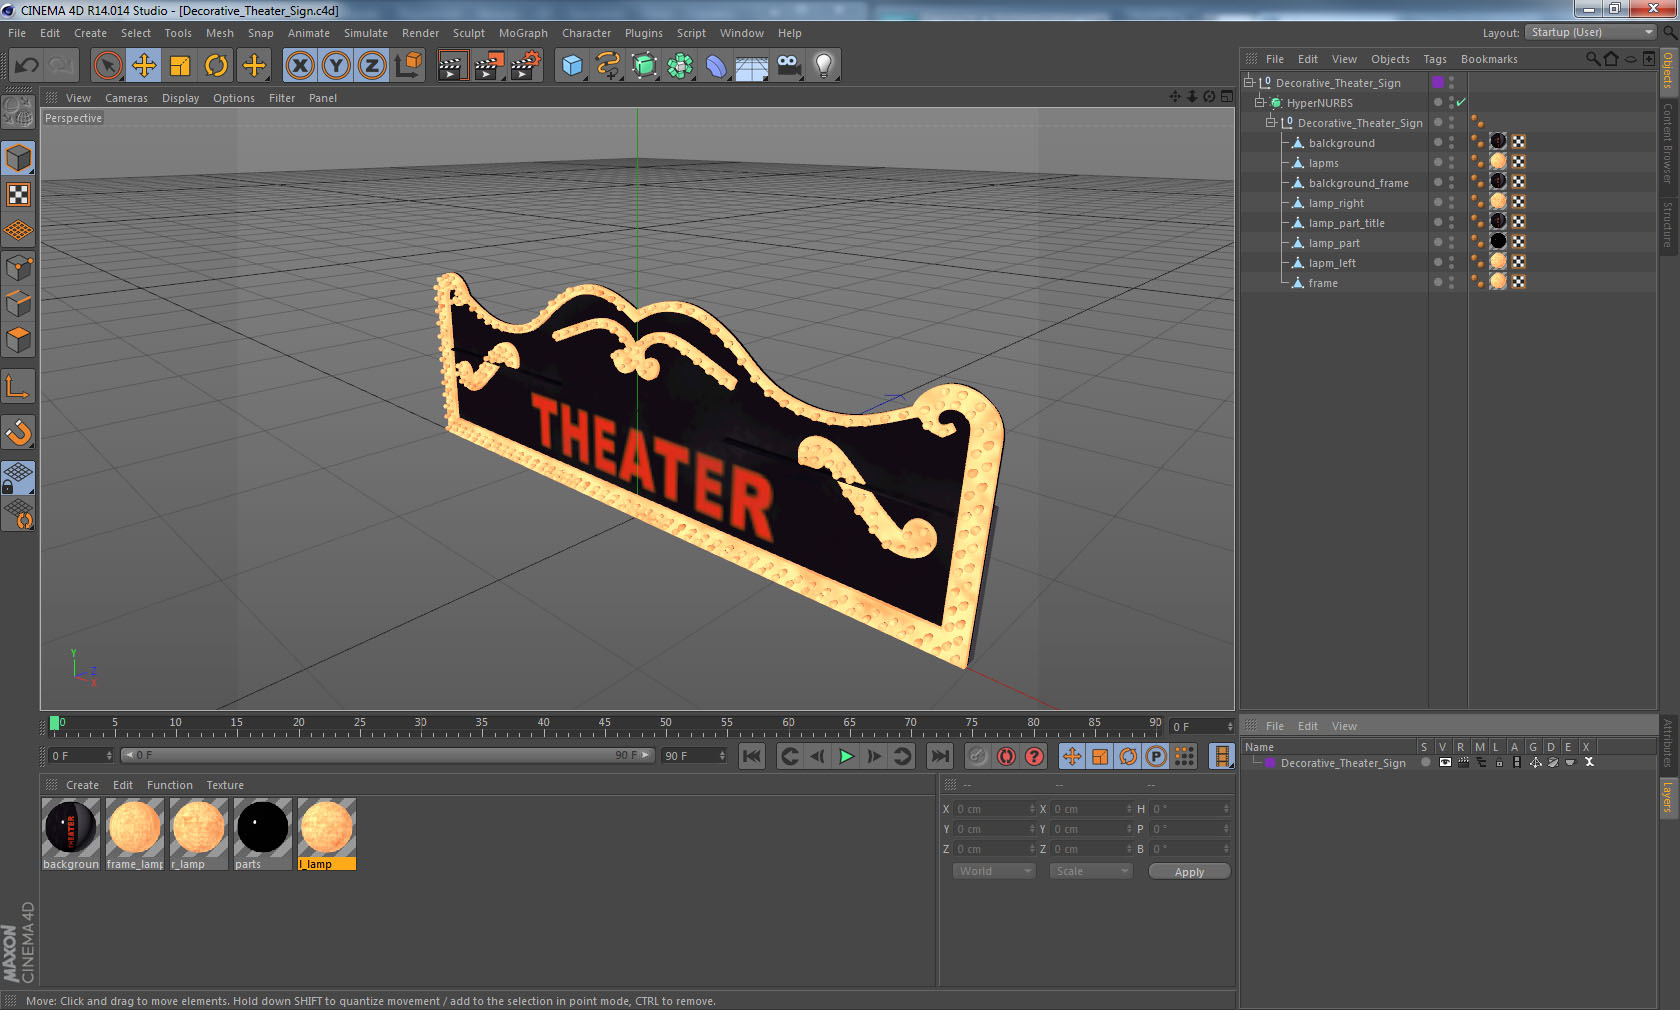The width and height of the screenshot is (1680, 1010).
Task: Jump to the animation start
Action: coord(752,756)
